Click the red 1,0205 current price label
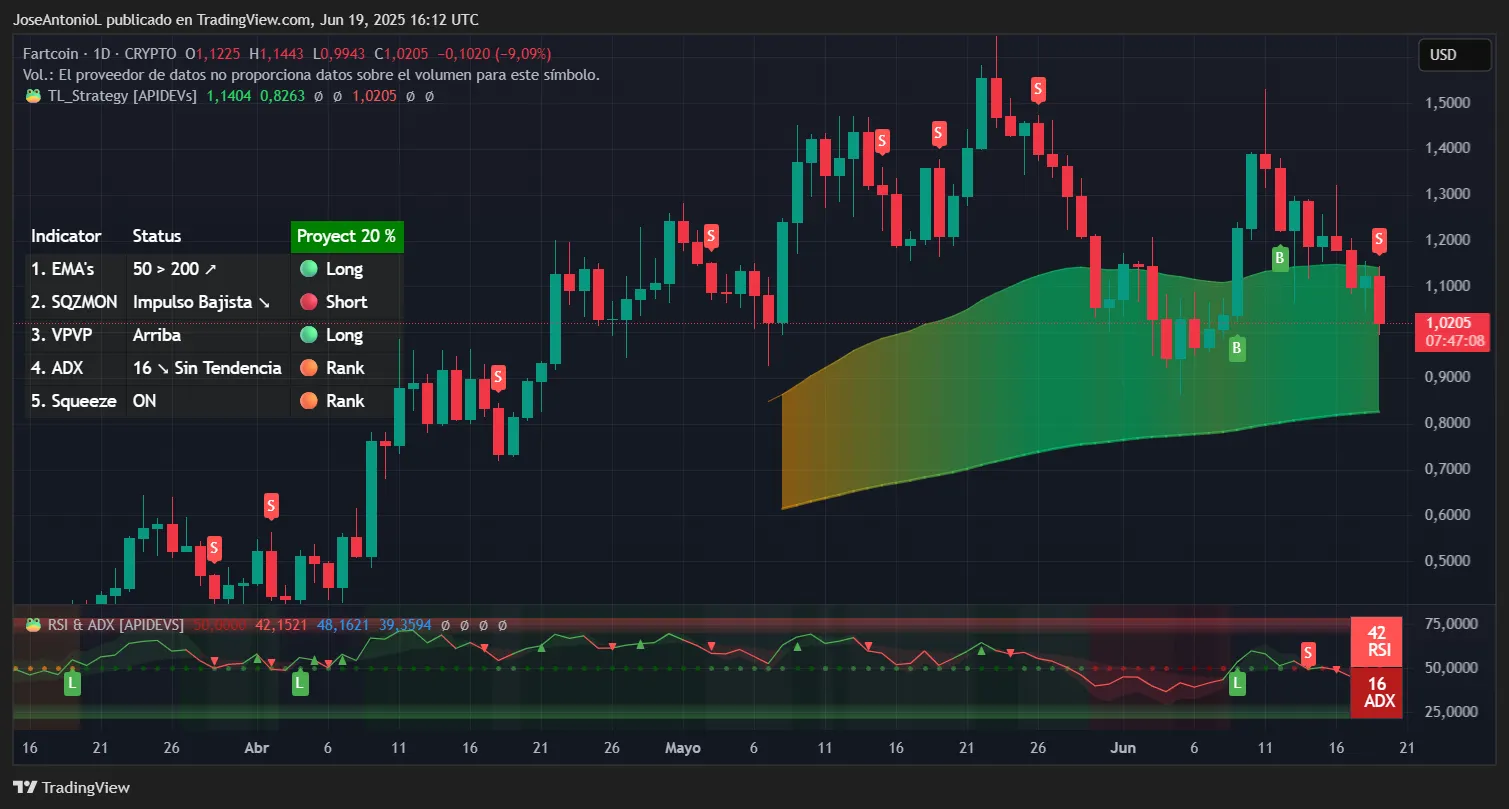The image size is (1509, 809). 1452,323
